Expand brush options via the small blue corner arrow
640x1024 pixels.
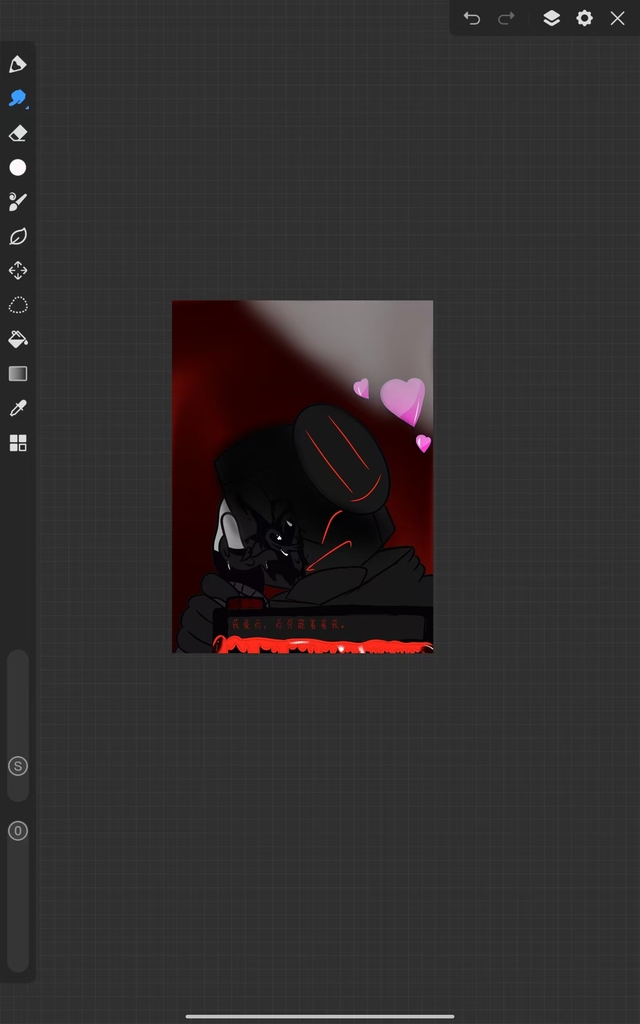(27, 106)
